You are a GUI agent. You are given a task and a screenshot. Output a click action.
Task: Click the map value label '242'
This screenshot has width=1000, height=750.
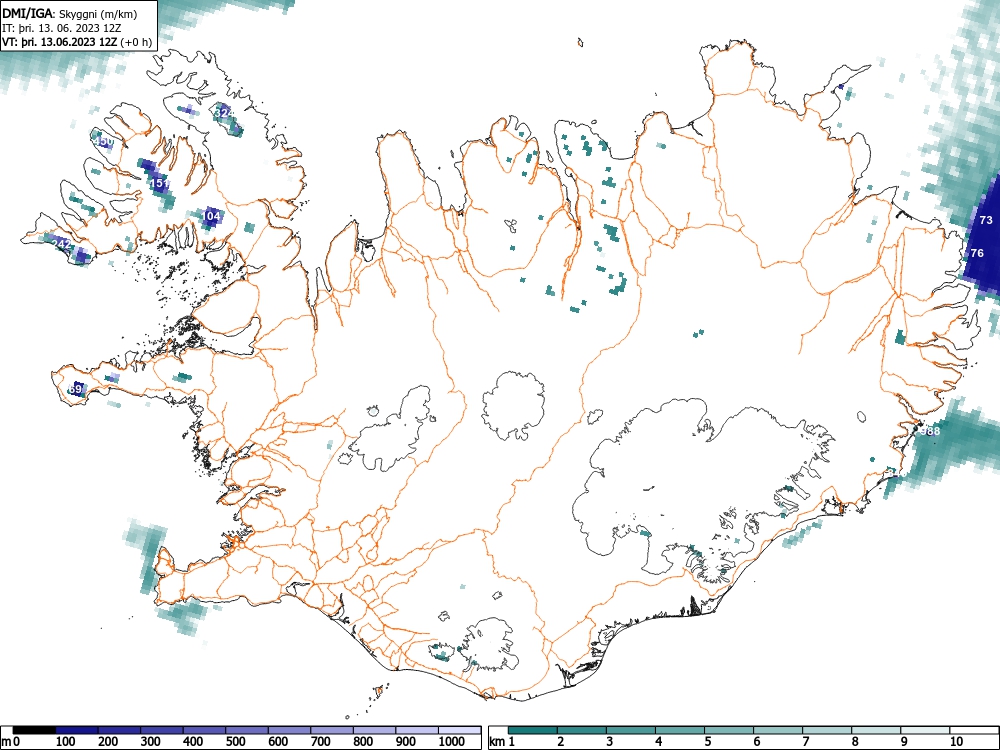pos(61,244)
